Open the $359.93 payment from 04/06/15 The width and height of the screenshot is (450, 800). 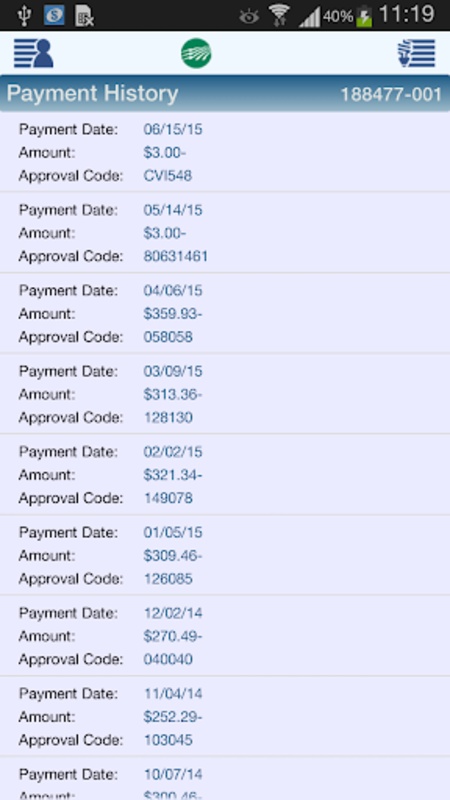225,313
